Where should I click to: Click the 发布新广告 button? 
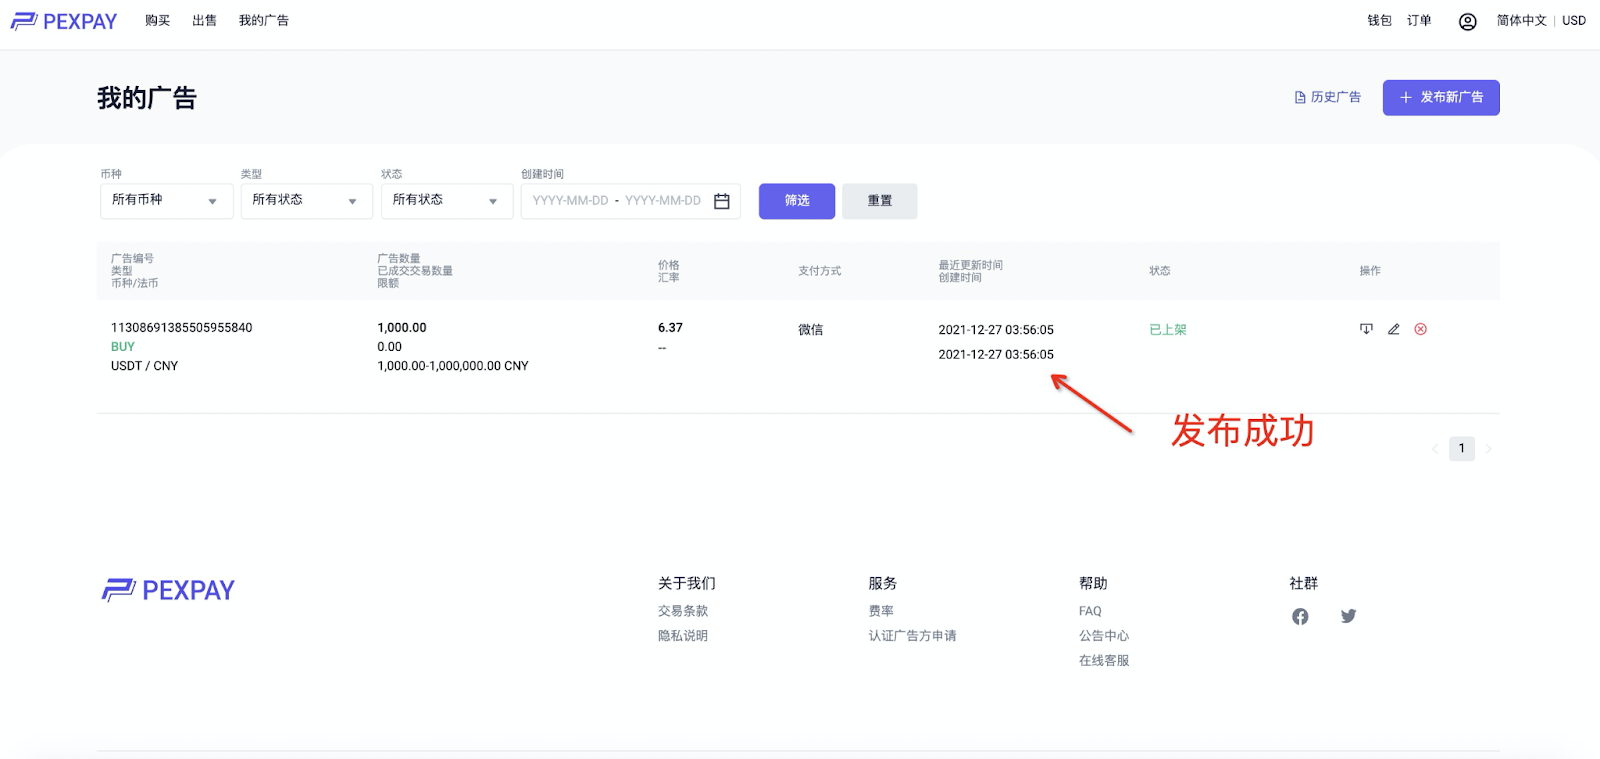(1440, 98)
